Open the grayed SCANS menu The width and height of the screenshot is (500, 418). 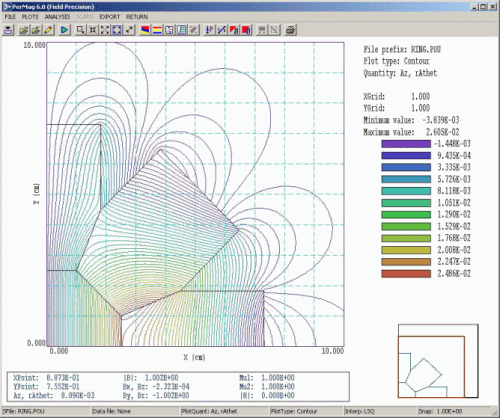coord(85,17)
